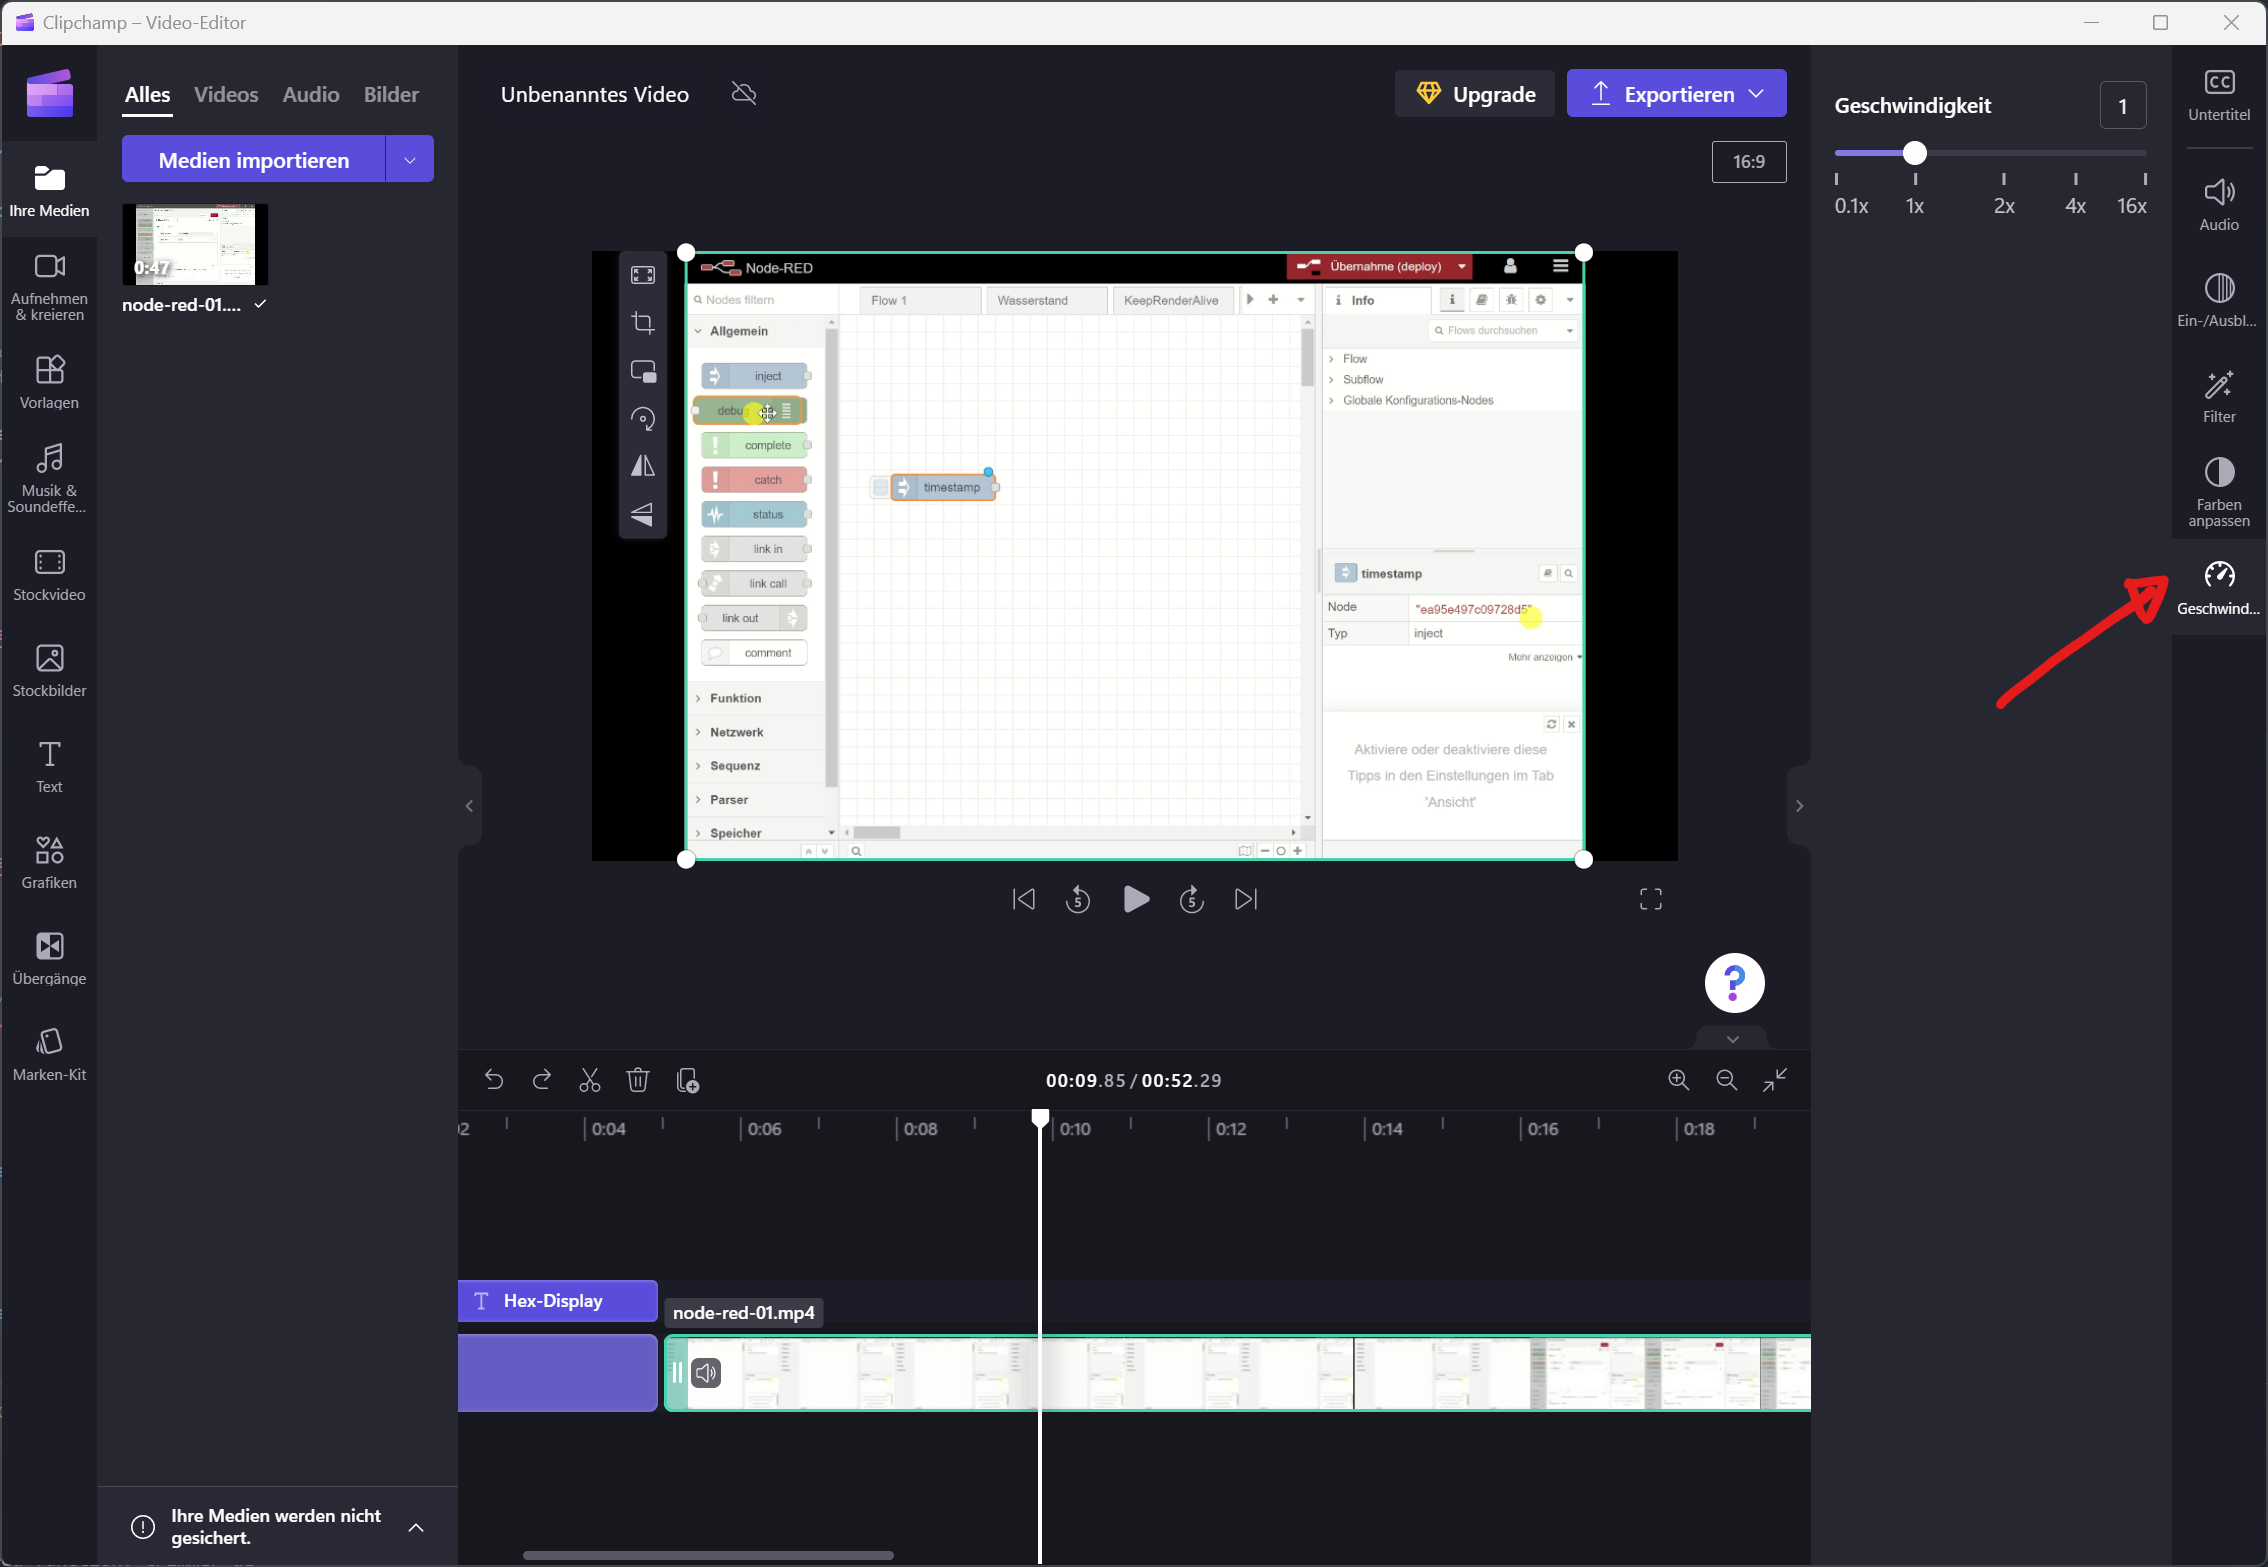Flip clip vertically

[x=643, y=514]
